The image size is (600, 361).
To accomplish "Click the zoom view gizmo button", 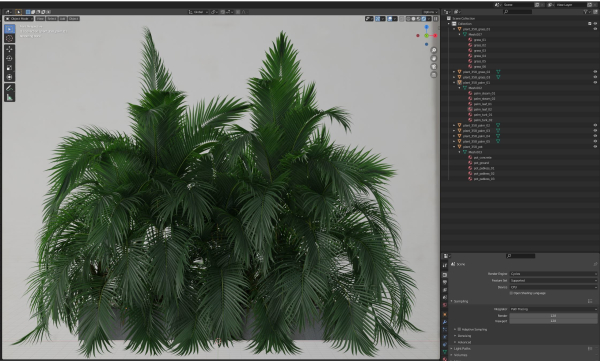I will (434, 50).
